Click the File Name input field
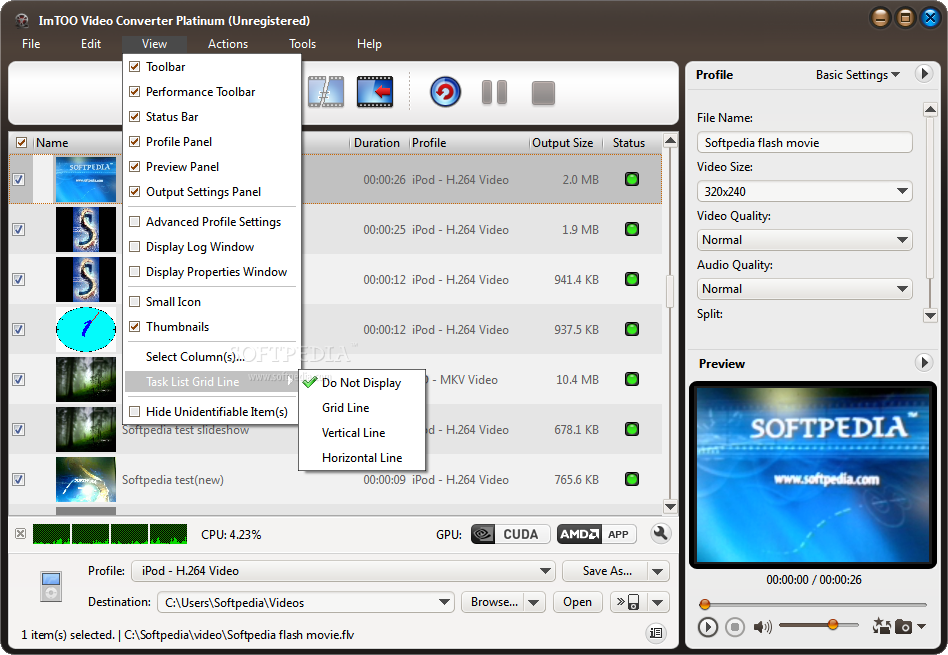This screenshot has height=655, width=948. pos(804,143)
